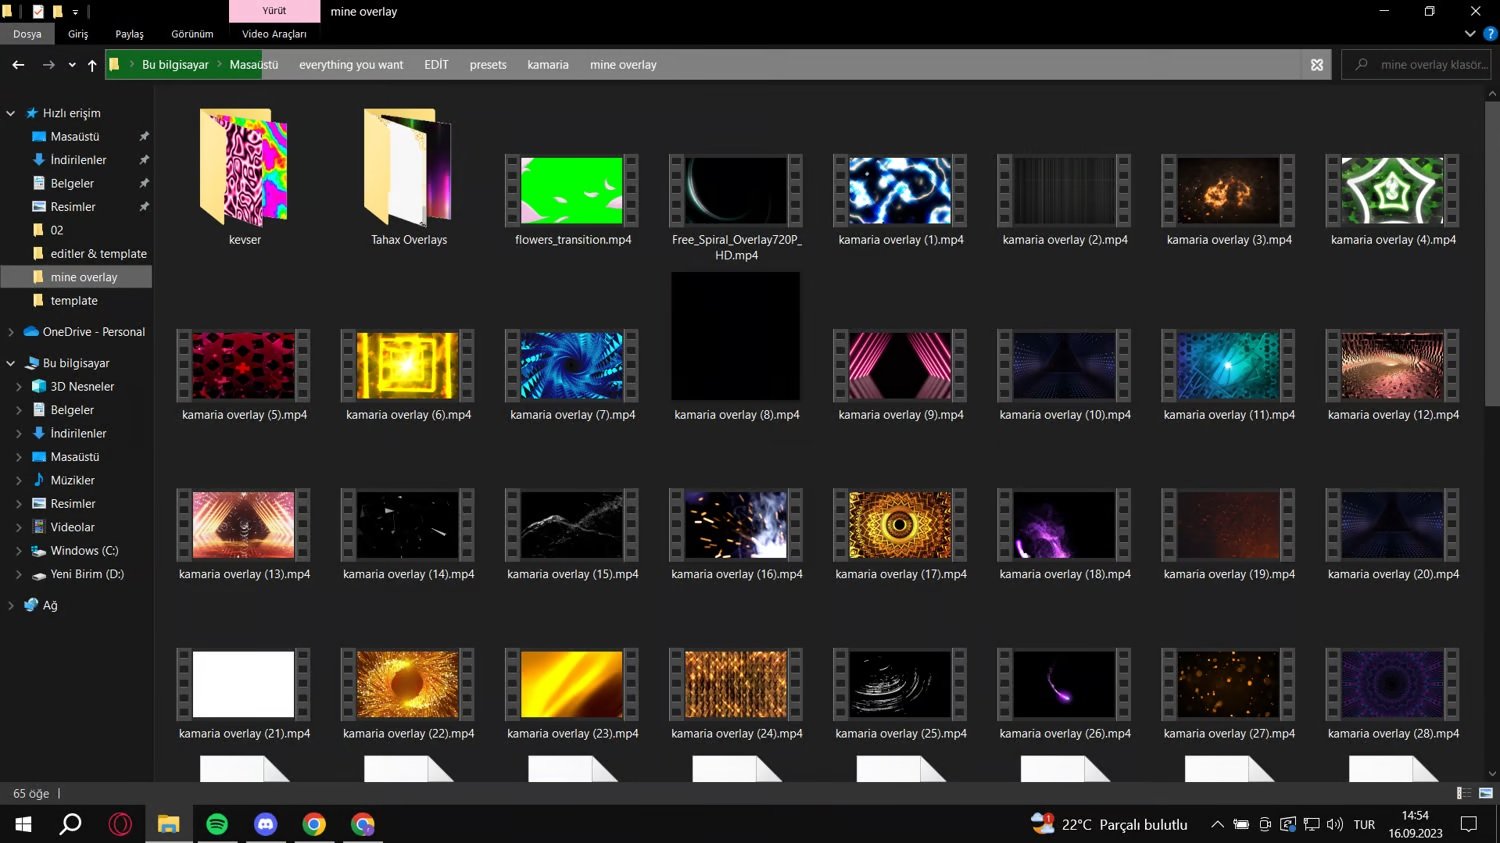
Task: Open the help question mark icon
Action: coord(1490,34)
